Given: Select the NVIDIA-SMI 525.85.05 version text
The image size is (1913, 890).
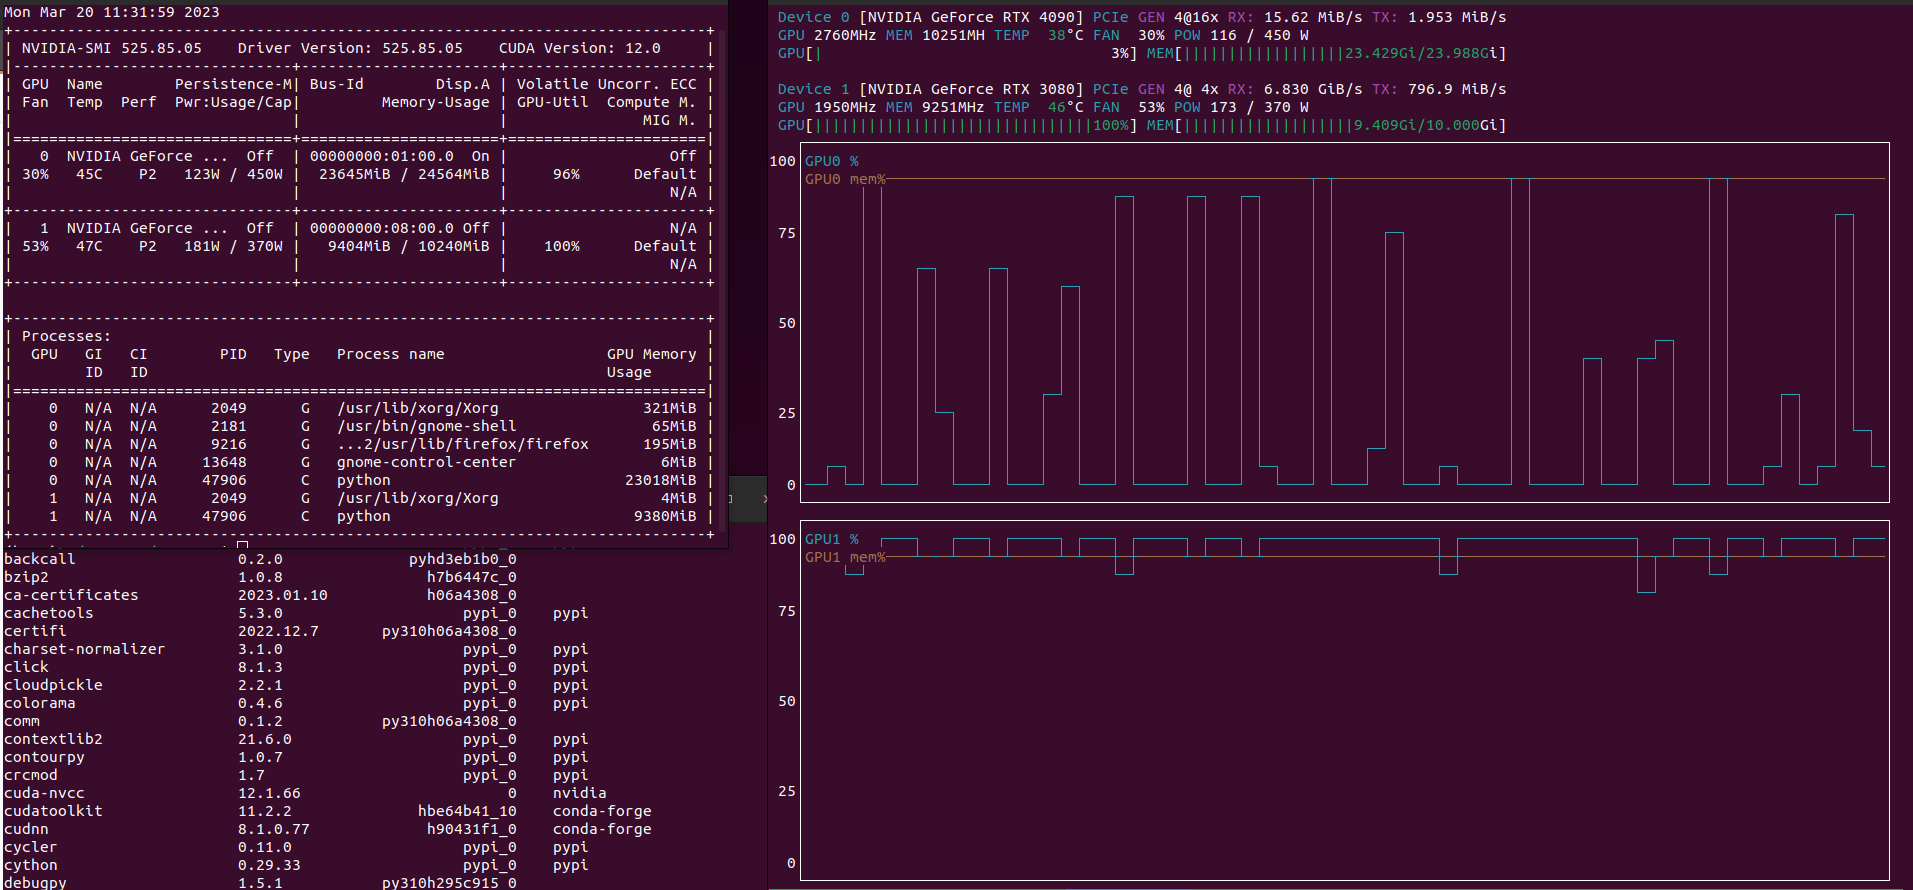Looking at the screenshot, I should tap(112, 48).
